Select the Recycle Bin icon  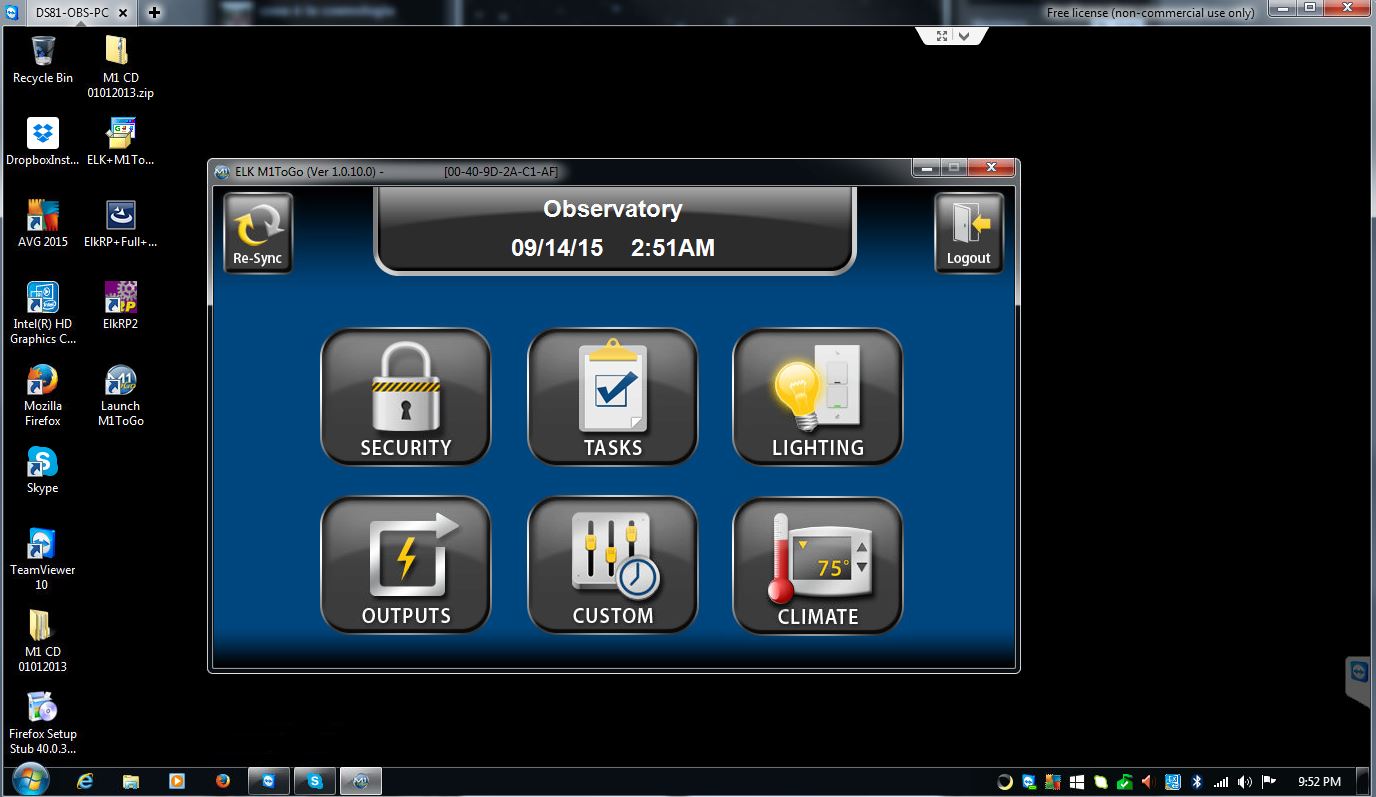[x=43, y=59]
